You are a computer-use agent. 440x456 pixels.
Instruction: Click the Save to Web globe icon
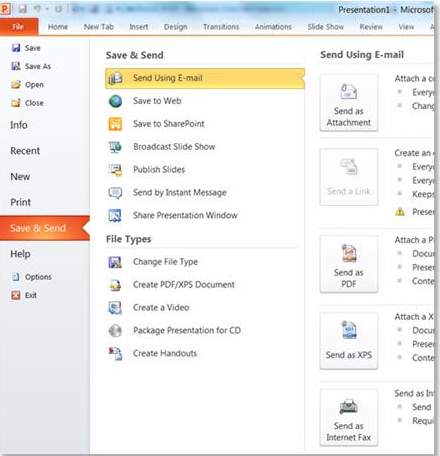115,101
